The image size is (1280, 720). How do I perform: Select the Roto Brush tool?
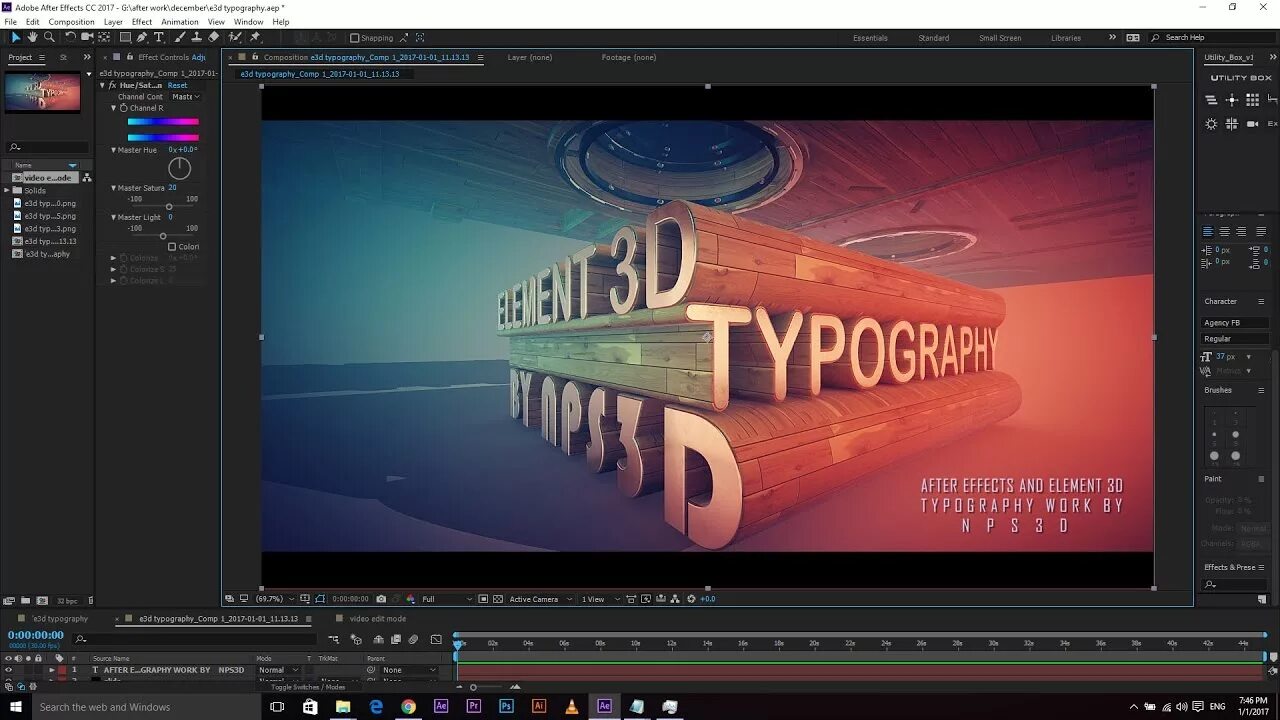click(235, 37)
